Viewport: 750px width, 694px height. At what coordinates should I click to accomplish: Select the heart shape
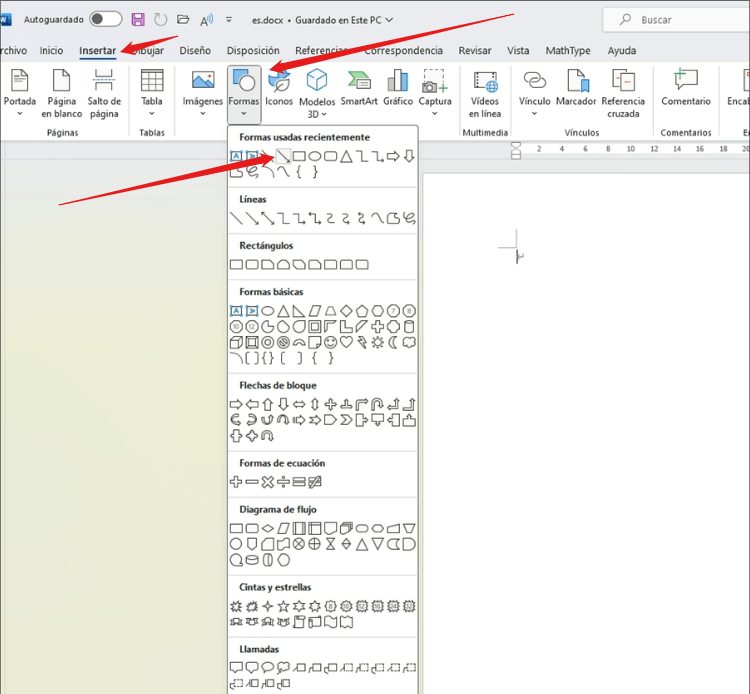tap(346, 342)
